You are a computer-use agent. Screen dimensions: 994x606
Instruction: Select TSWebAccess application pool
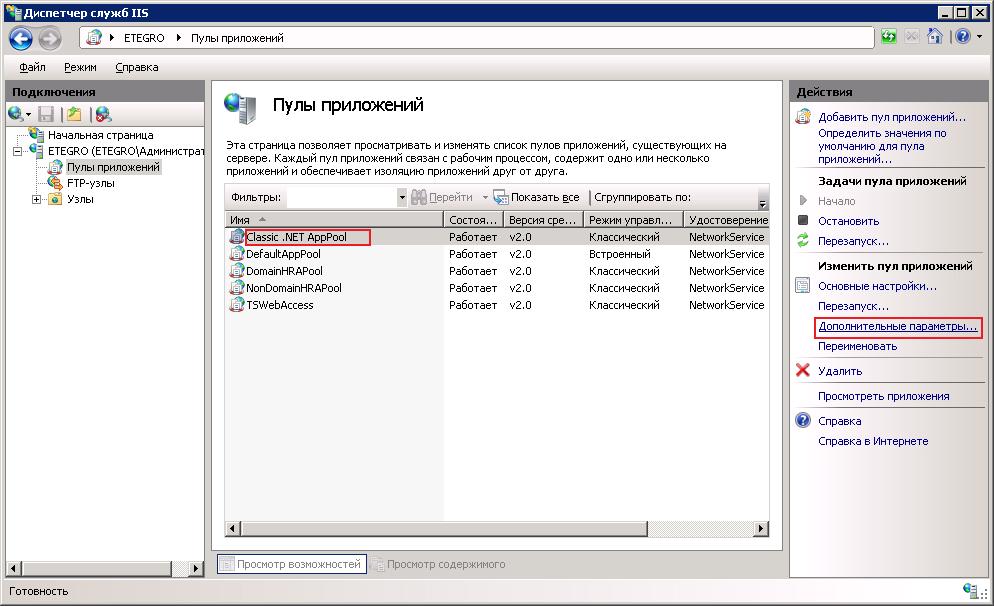280,306
